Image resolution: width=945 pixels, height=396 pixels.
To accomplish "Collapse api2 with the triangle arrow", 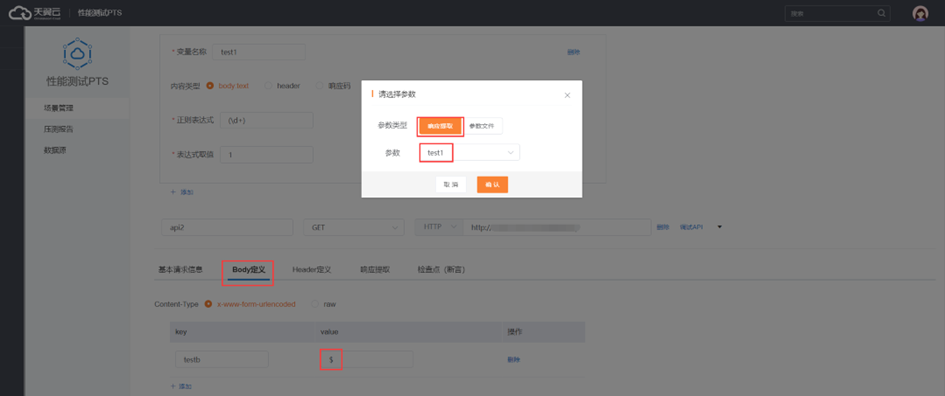I will click(x=720, y=227).
